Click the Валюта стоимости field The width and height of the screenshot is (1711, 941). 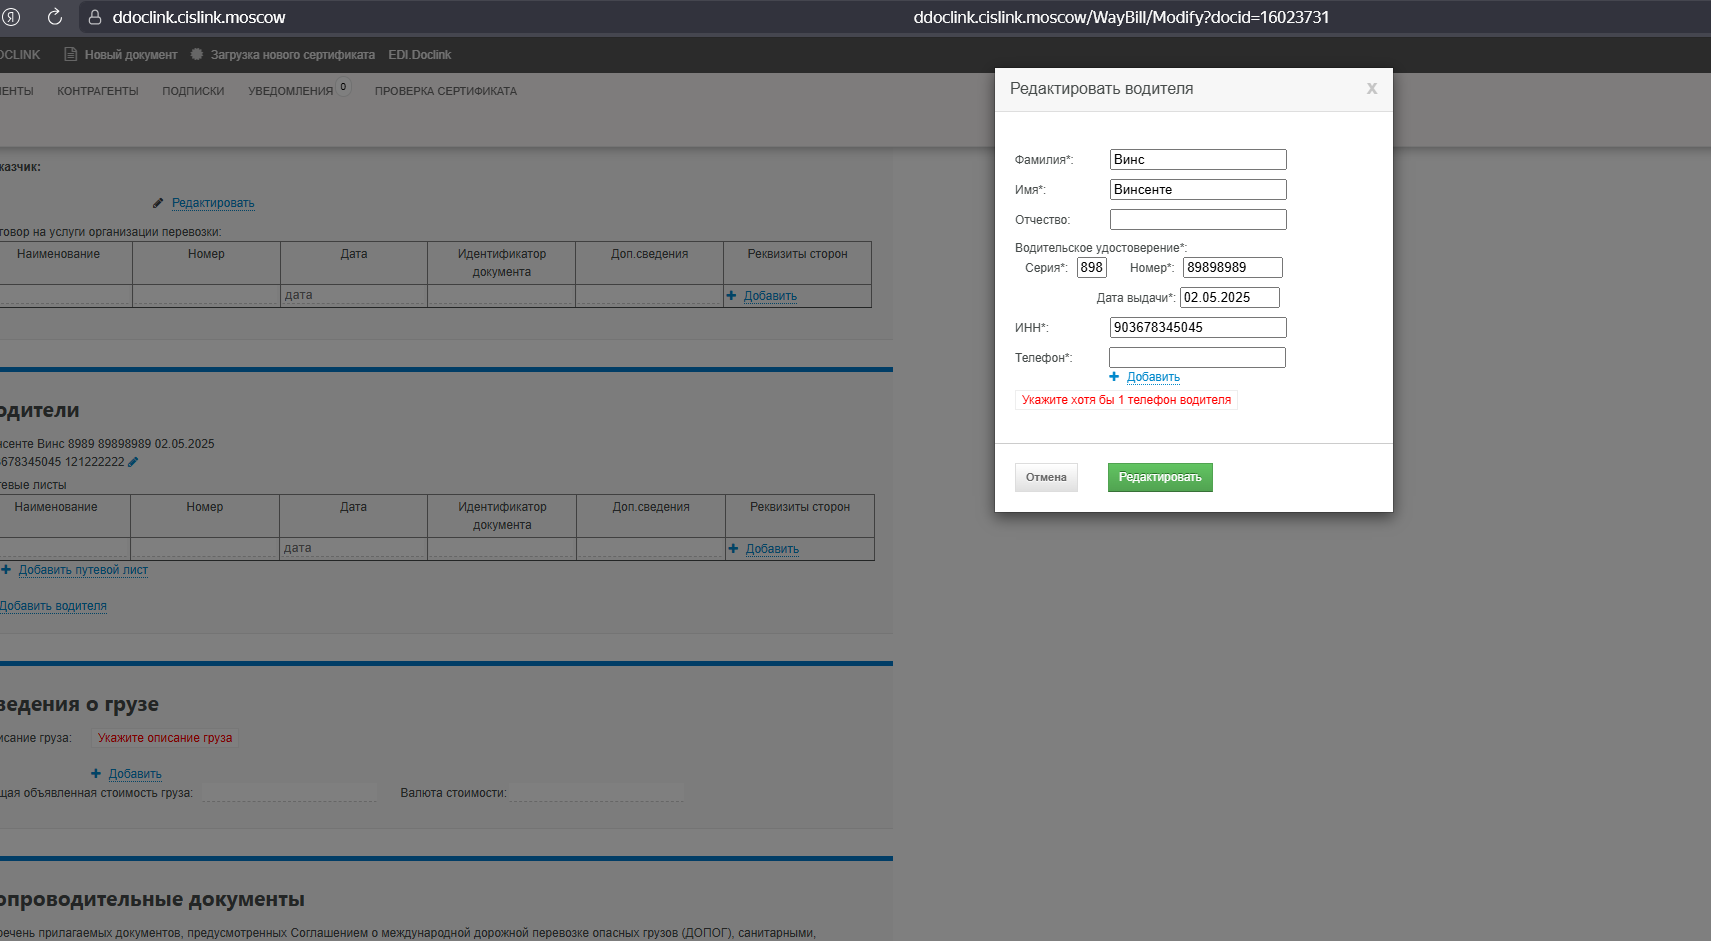tap(597, 793)
